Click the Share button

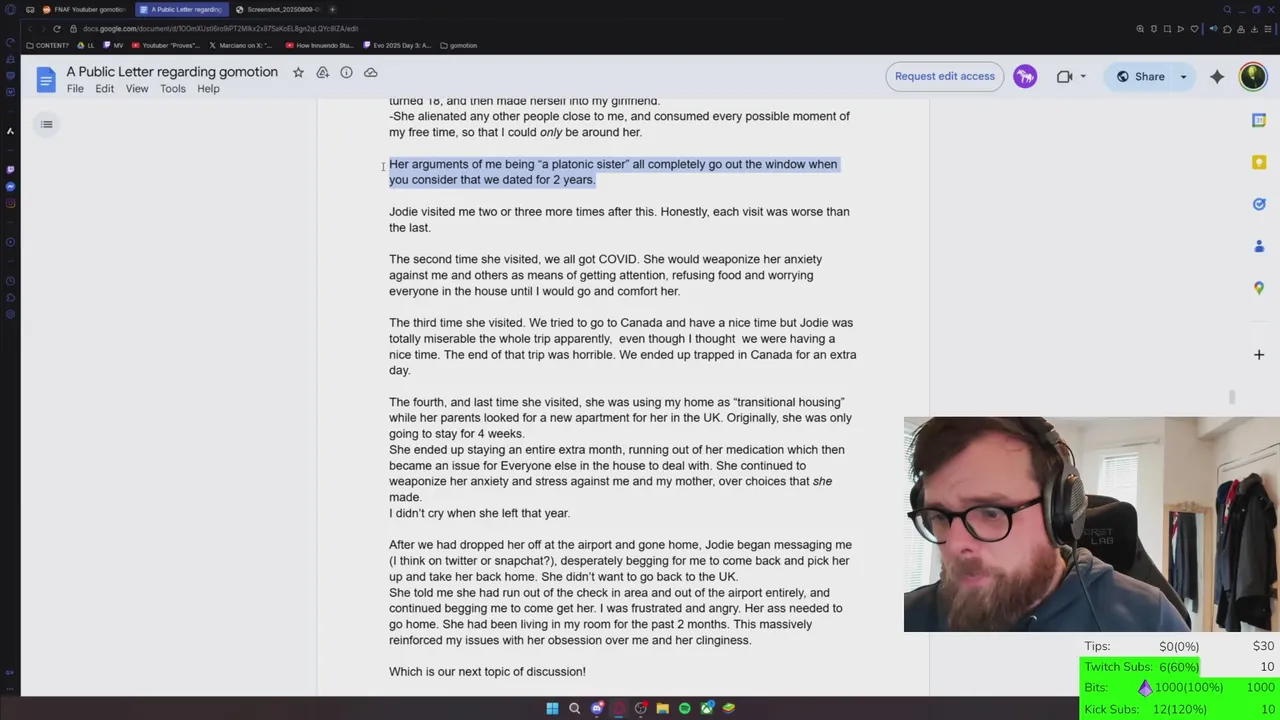pyautogui.click(x=1141, y=77)
